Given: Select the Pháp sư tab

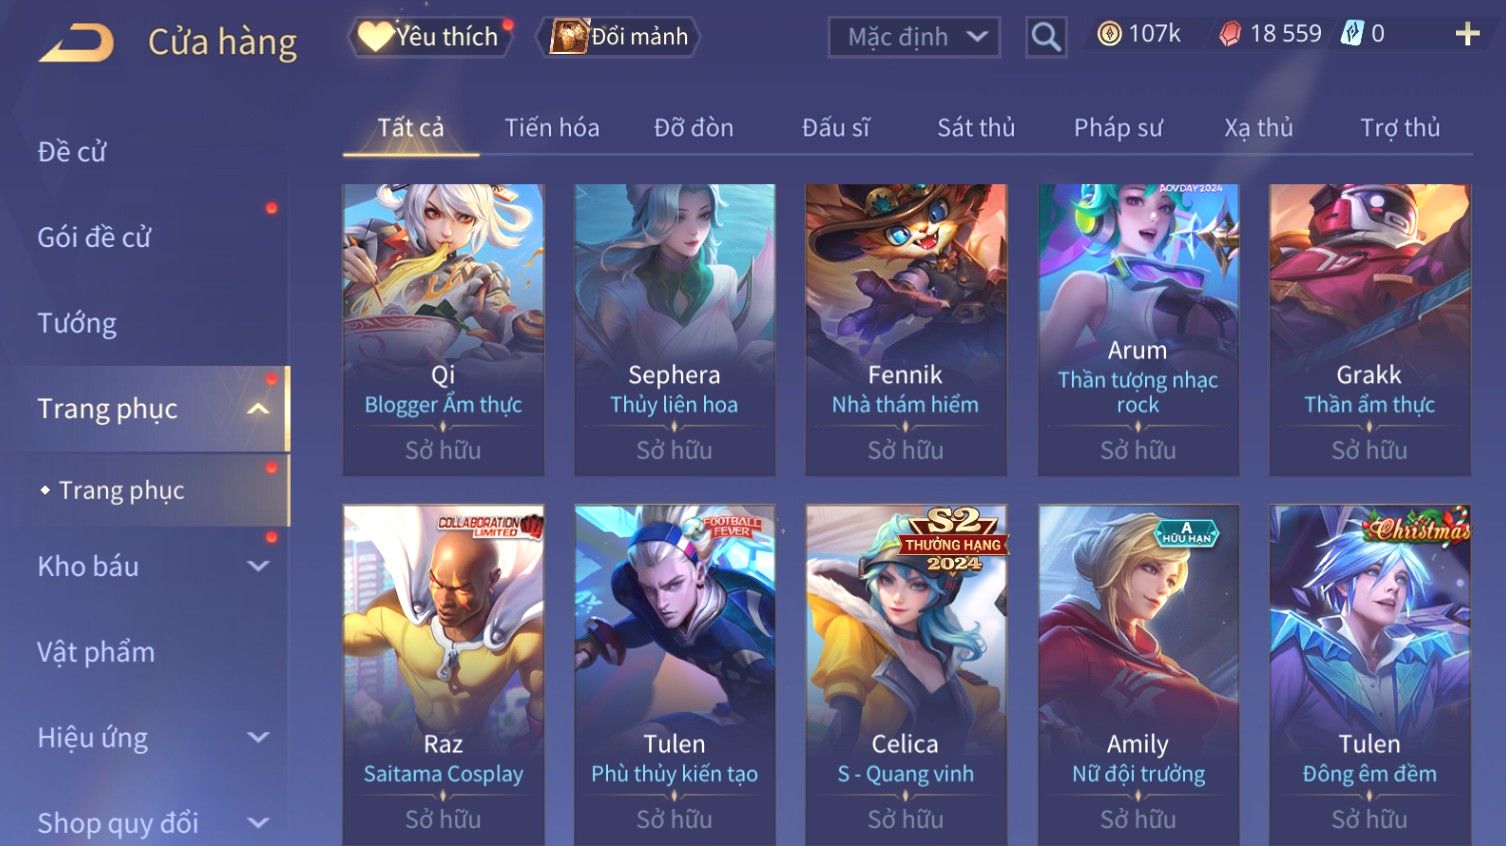Looking at the screenshot, I should click(1118, 128).
